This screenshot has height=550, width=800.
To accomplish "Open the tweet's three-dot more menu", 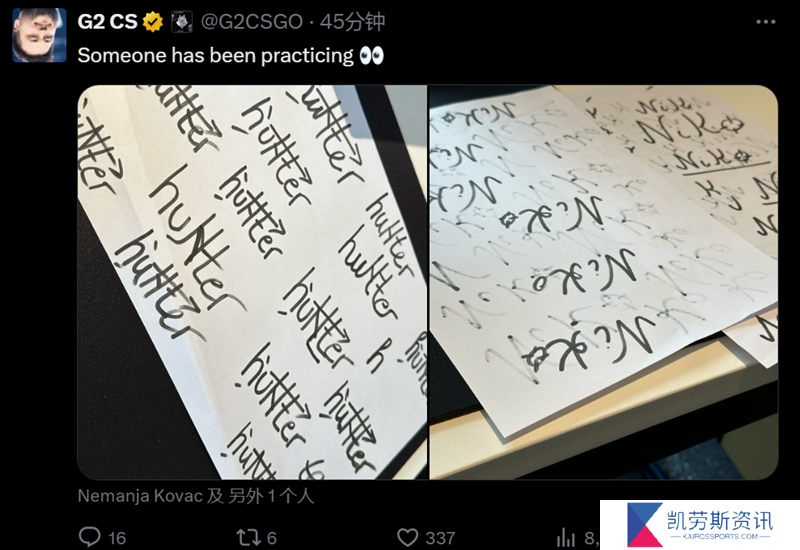I will 765,22.
